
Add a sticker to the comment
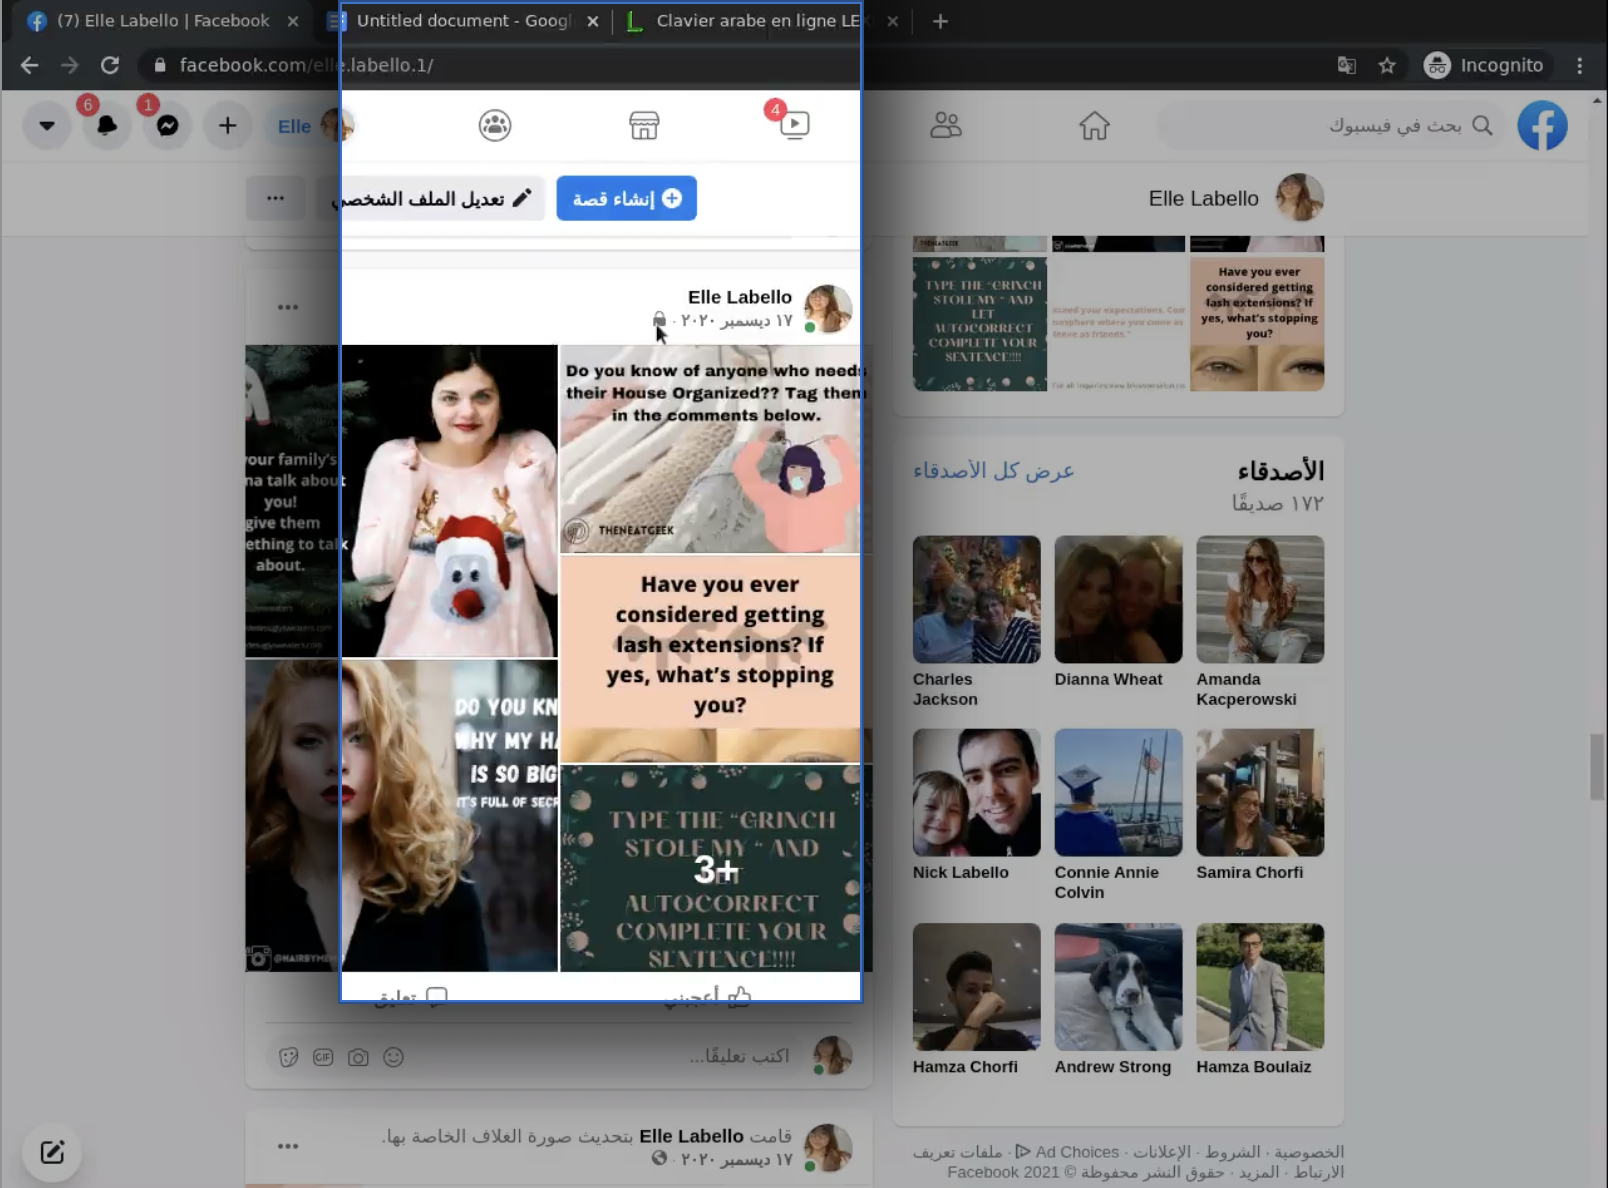(289, 1057)
